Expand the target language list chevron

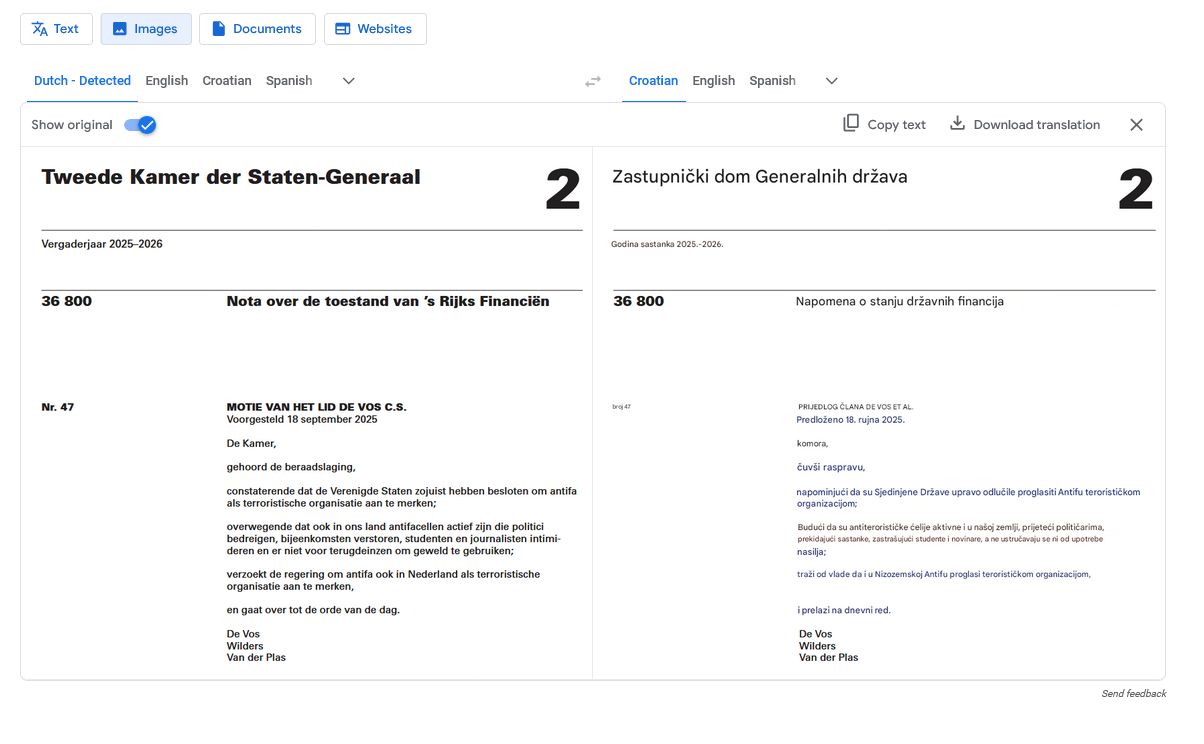point(831,81)
